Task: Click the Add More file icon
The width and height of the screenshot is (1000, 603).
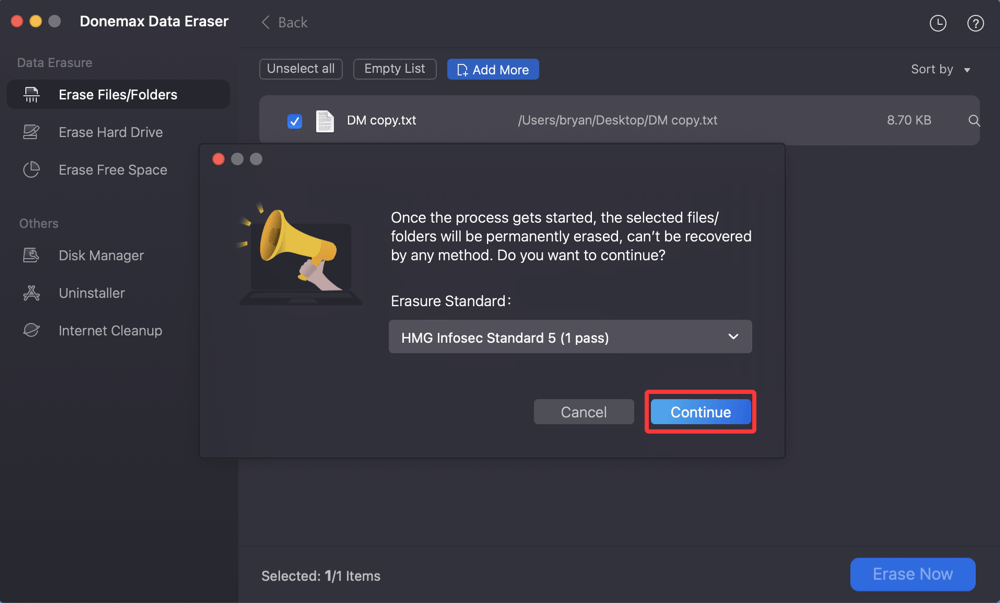Action: pos(462,68)
